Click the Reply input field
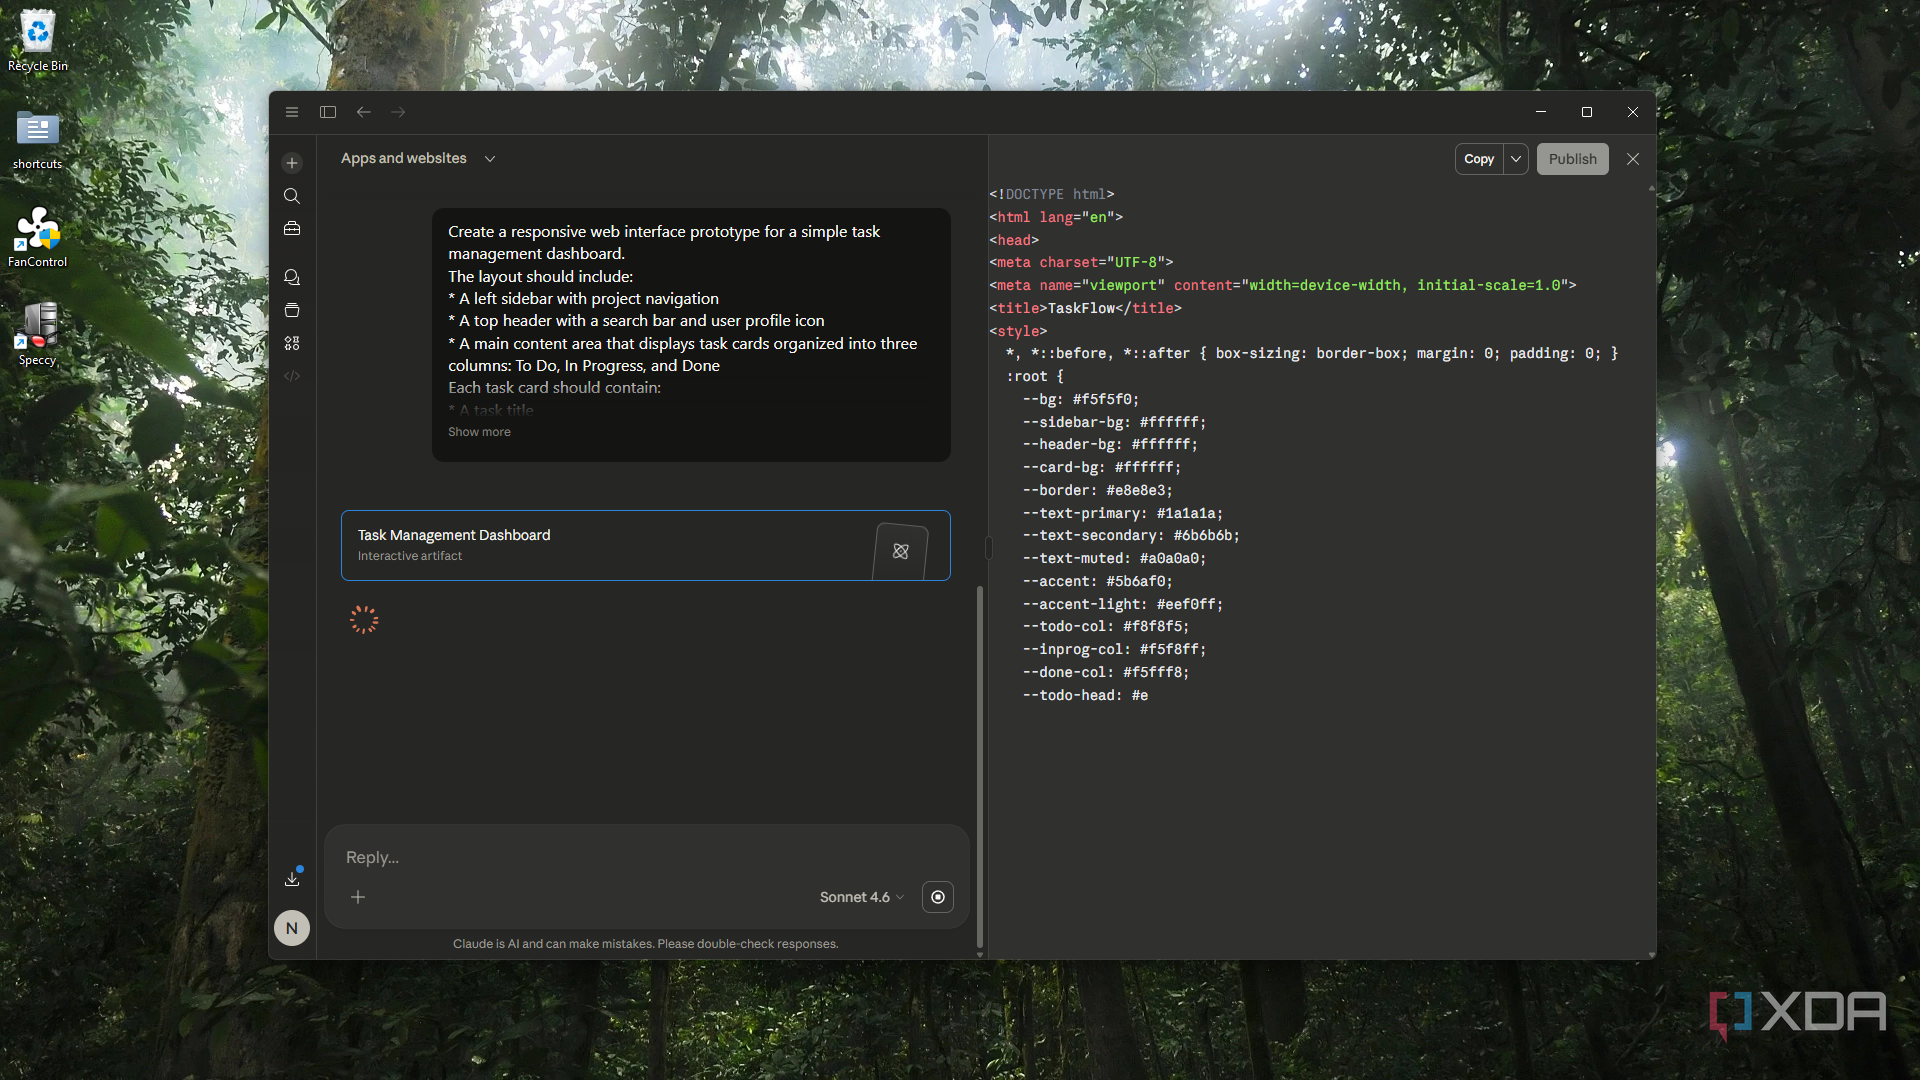Viewport: 1920px width, 1080px height. point(646,857)
